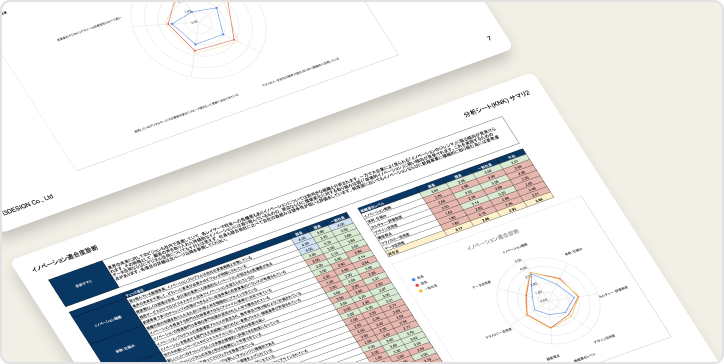The width and height of the screenshot is (724, 364).
Task: Click the yellow legend dot in radar chart
Action: pos(421,291)
